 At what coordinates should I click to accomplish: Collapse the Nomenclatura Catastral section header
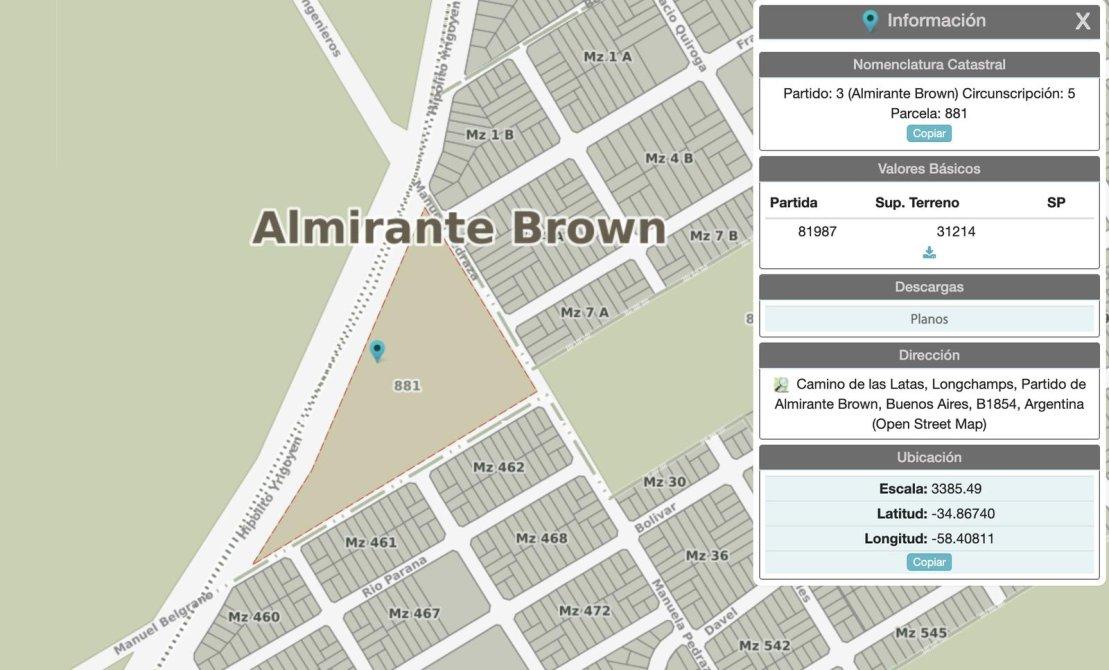929,65
